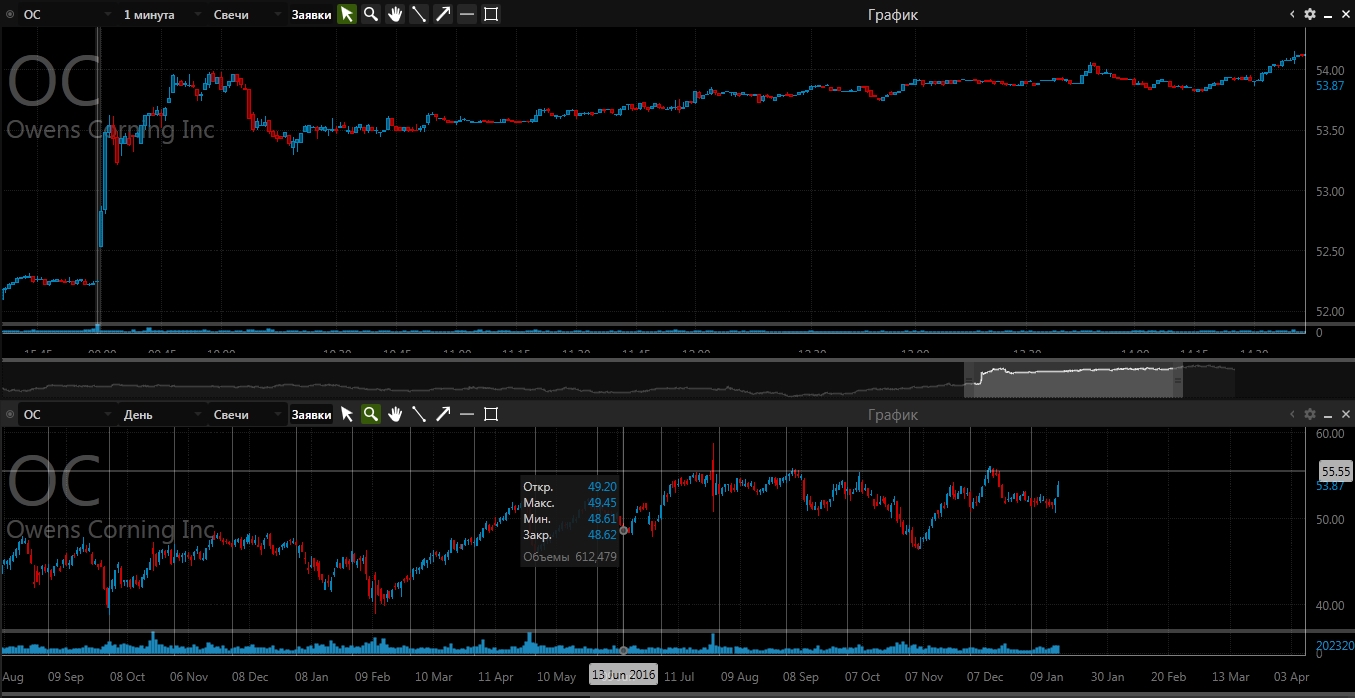Open the '1 минута' timeframe dropdown
This screenshot has width=1355, height=698.
point(160,15)
